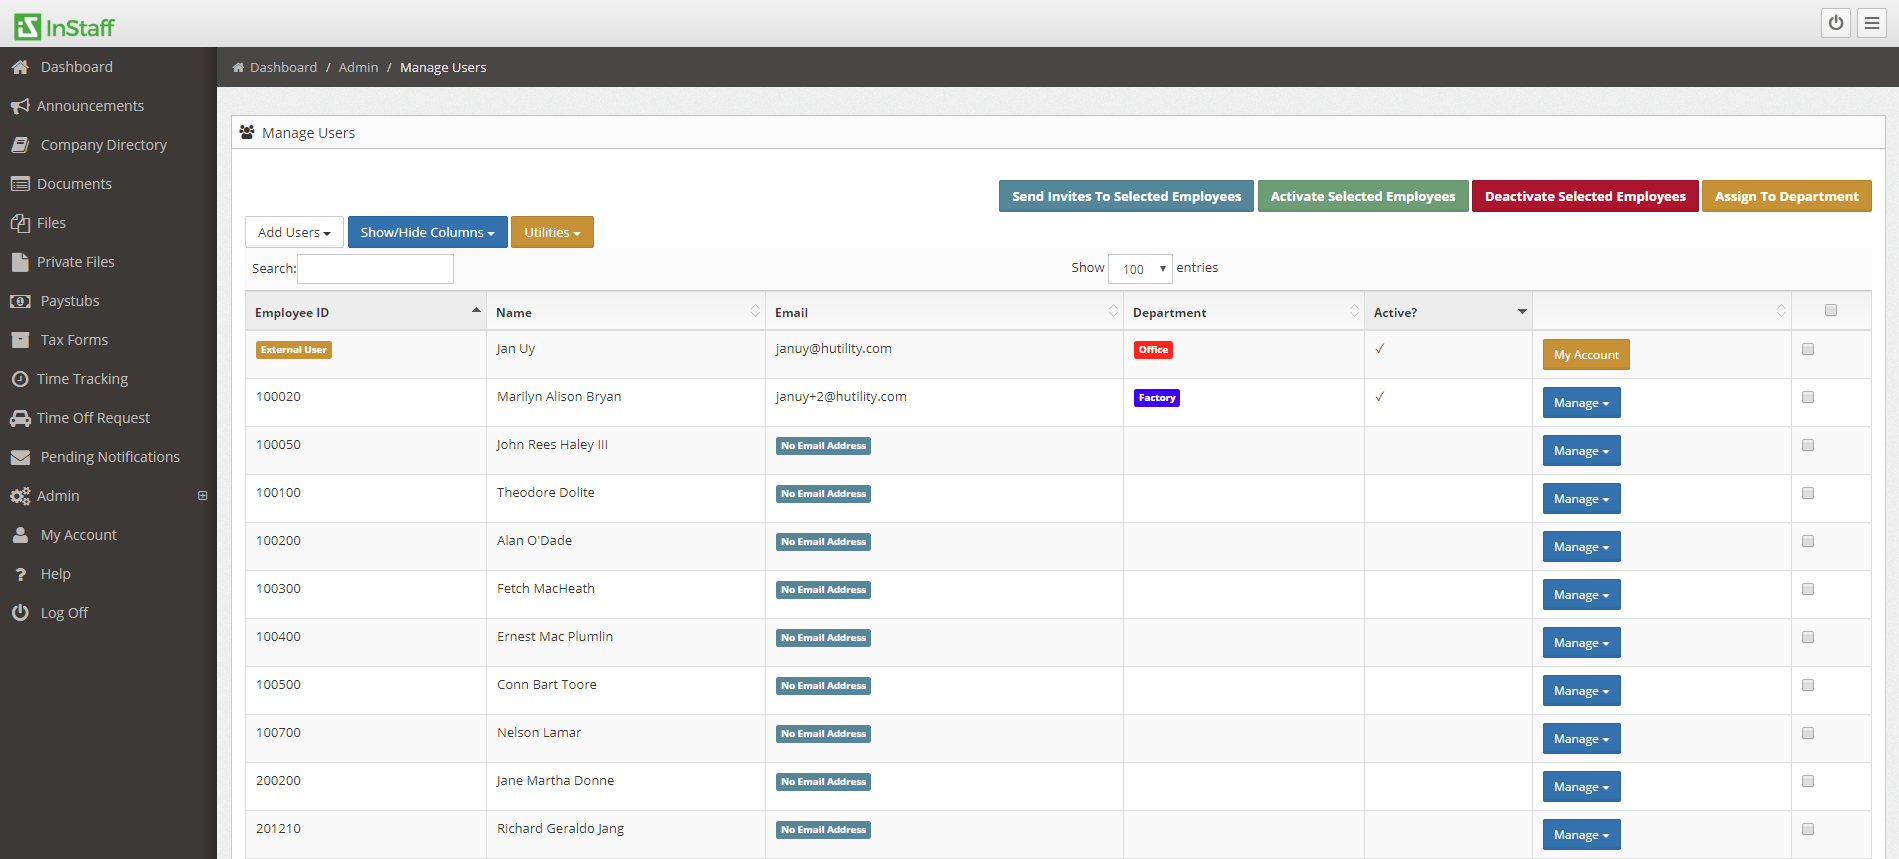
Task: Click the breadcrumb home icon
Action: (x=238, y=67)
